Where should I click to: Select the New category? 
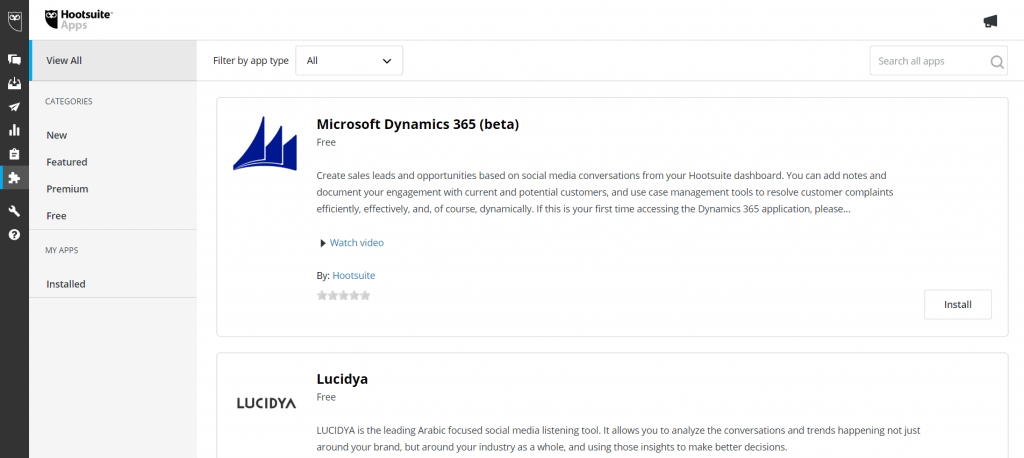point(57,135)
